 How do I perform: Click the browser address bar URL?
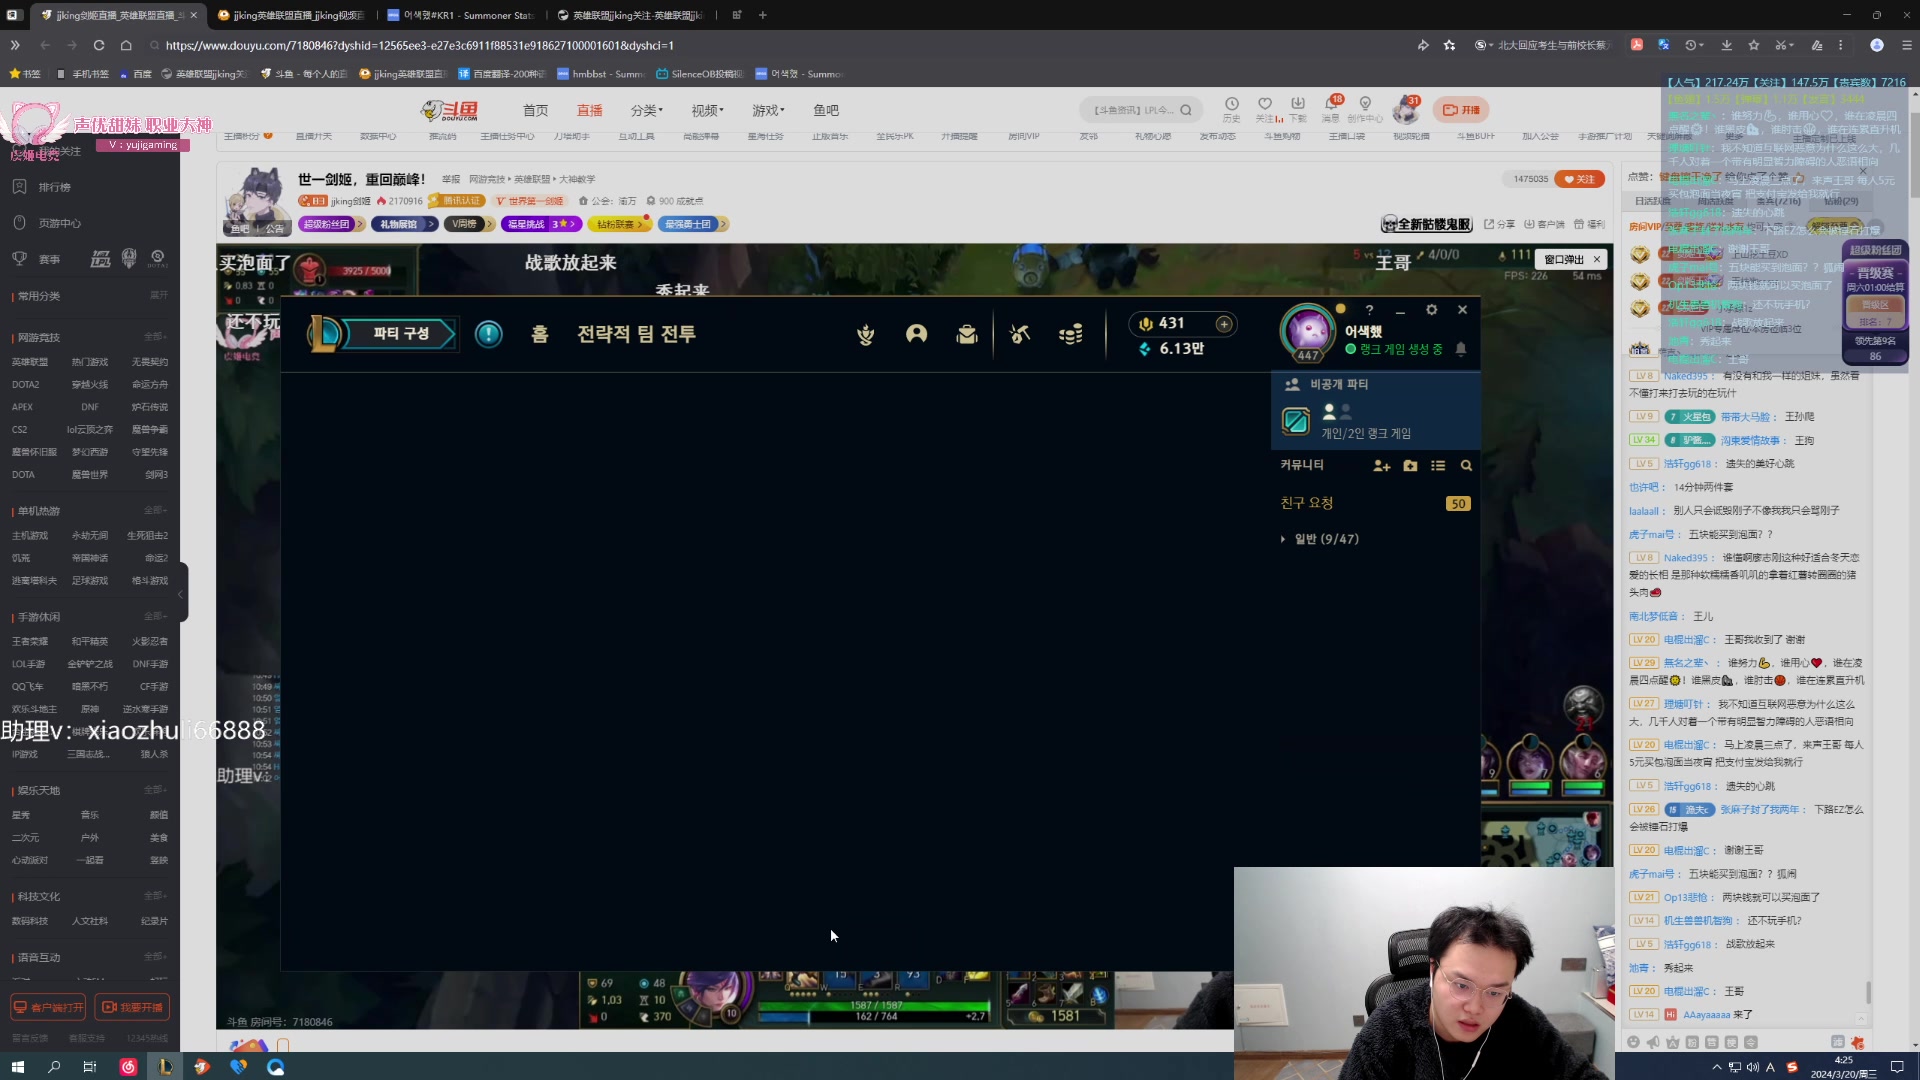click(419, 45)
